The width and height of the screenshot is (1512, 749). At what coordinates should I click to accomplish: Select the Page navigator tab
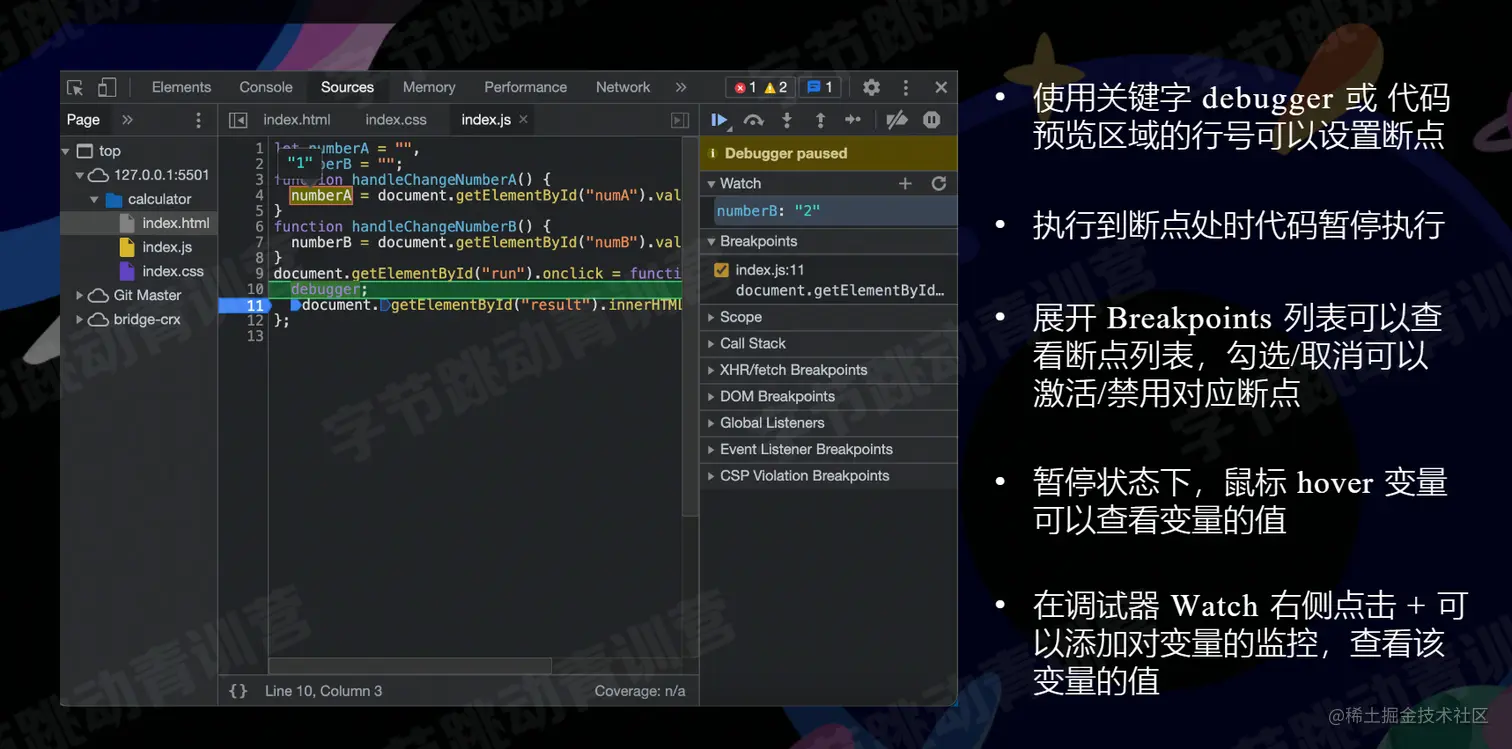coord(83,120)
